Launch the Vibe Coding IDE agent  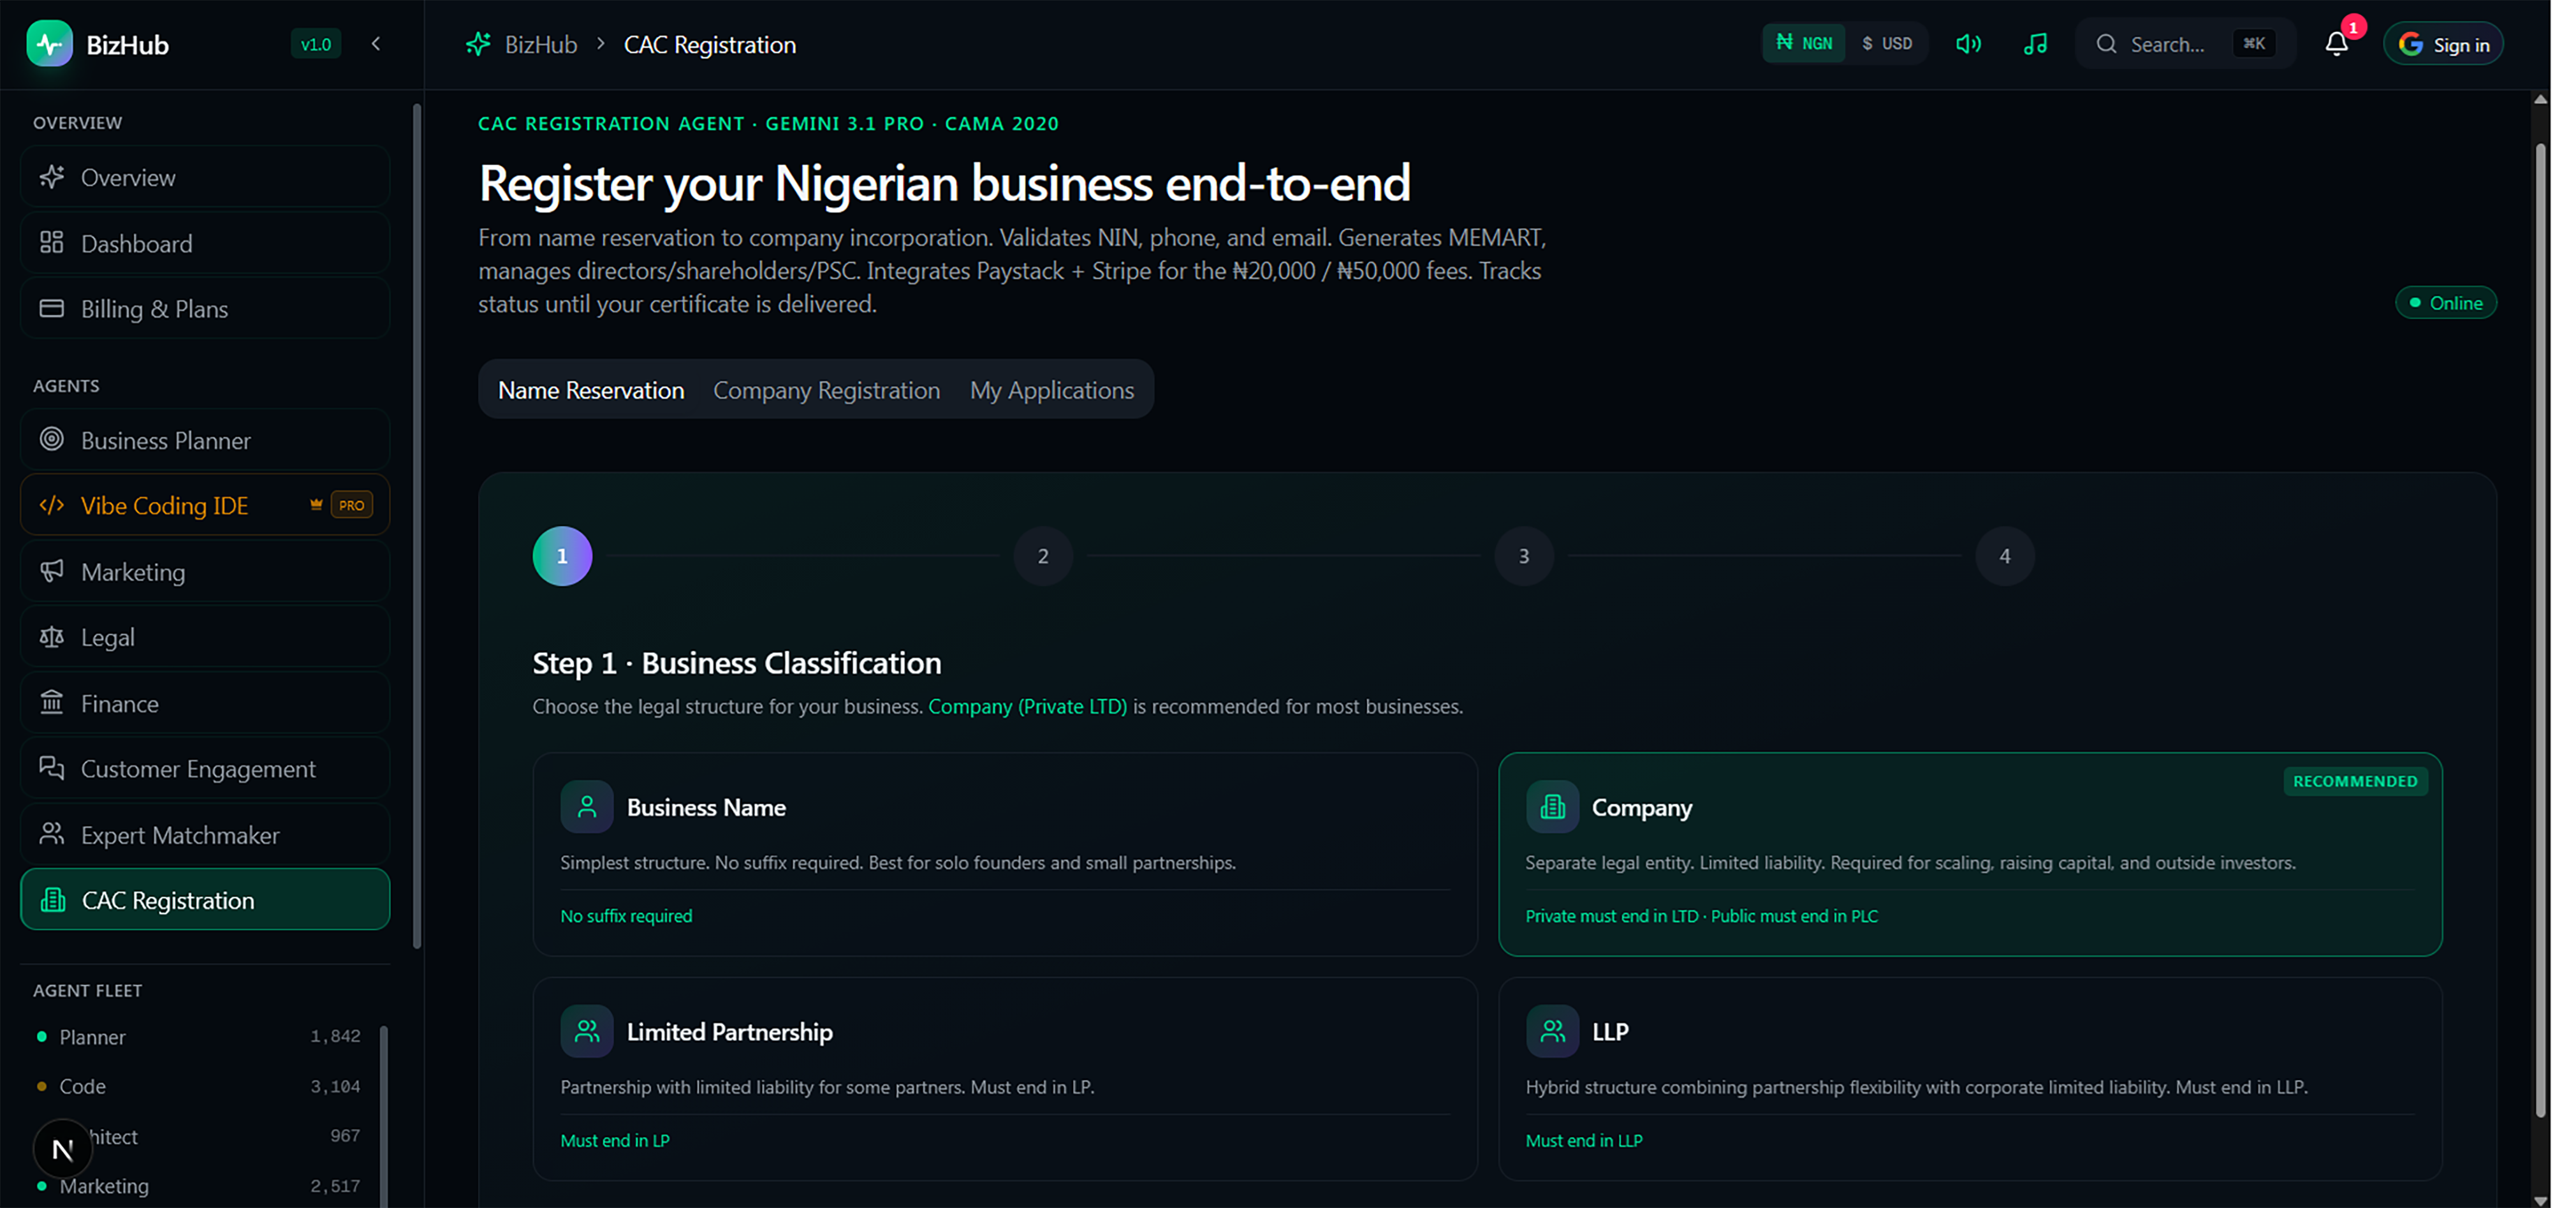[205, 505]
